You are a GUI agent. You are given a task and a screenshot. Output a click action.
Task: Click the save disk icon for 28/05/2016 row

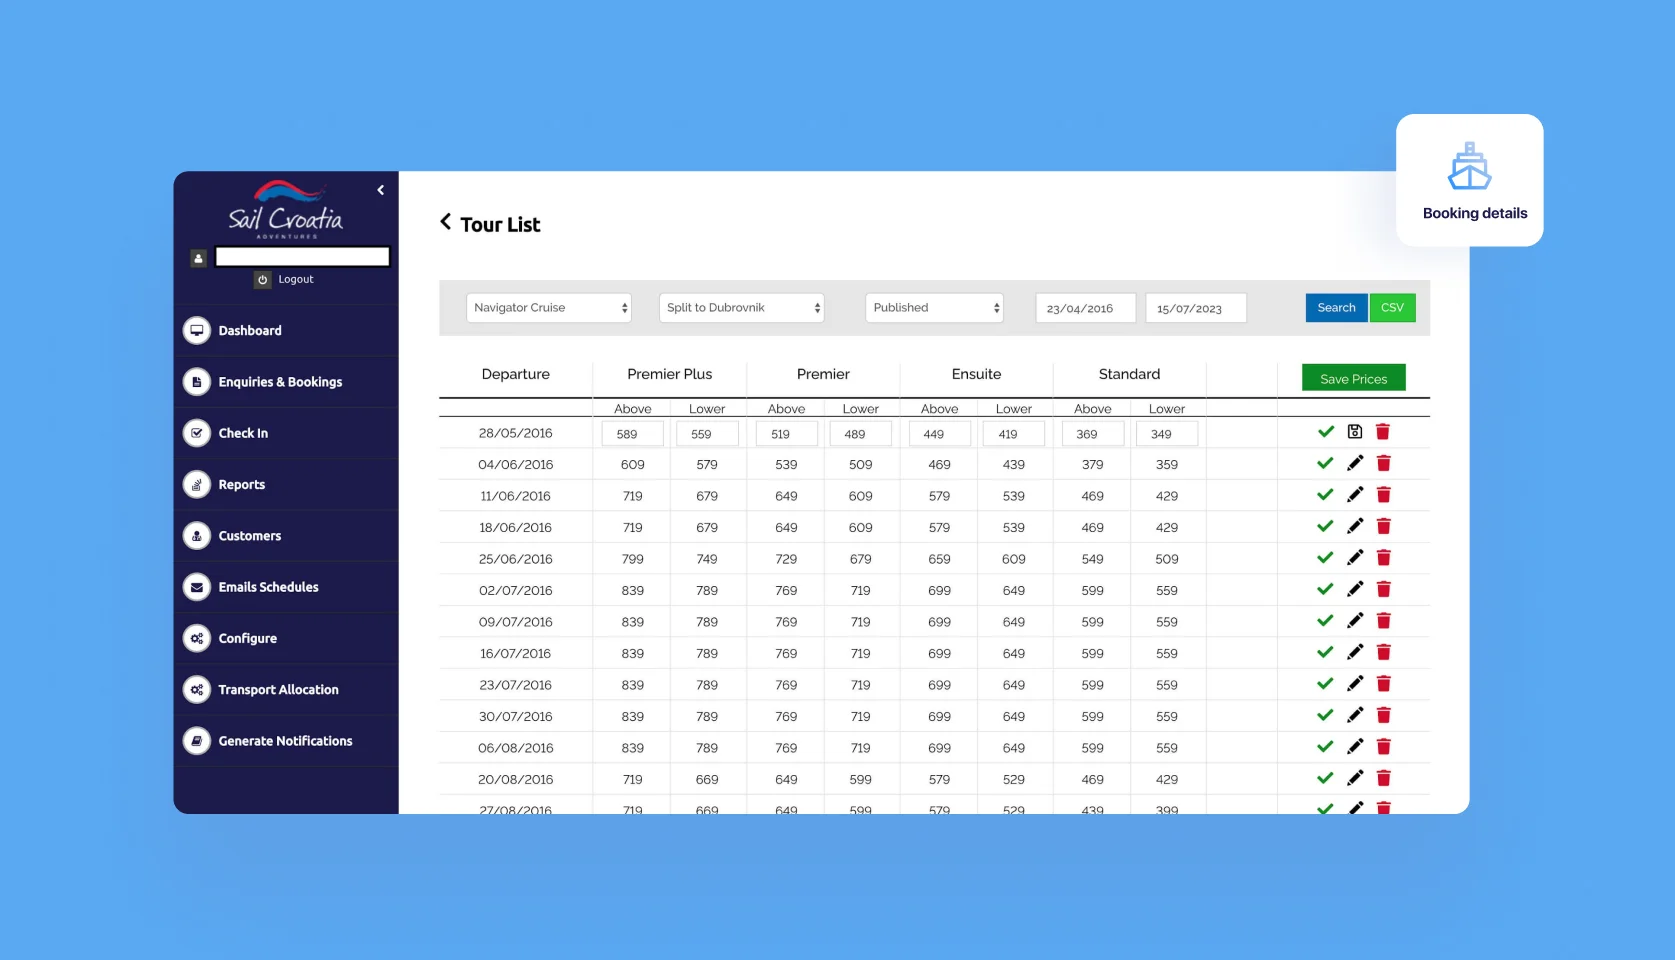(1354, 432)
